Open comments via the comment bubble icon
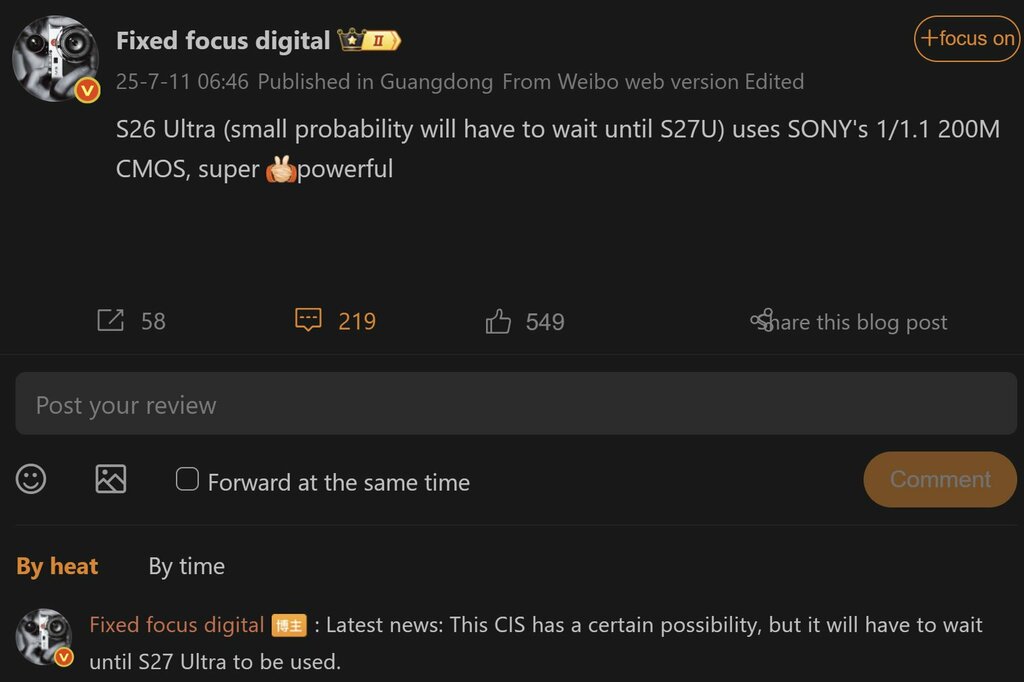 click(308, 321)
